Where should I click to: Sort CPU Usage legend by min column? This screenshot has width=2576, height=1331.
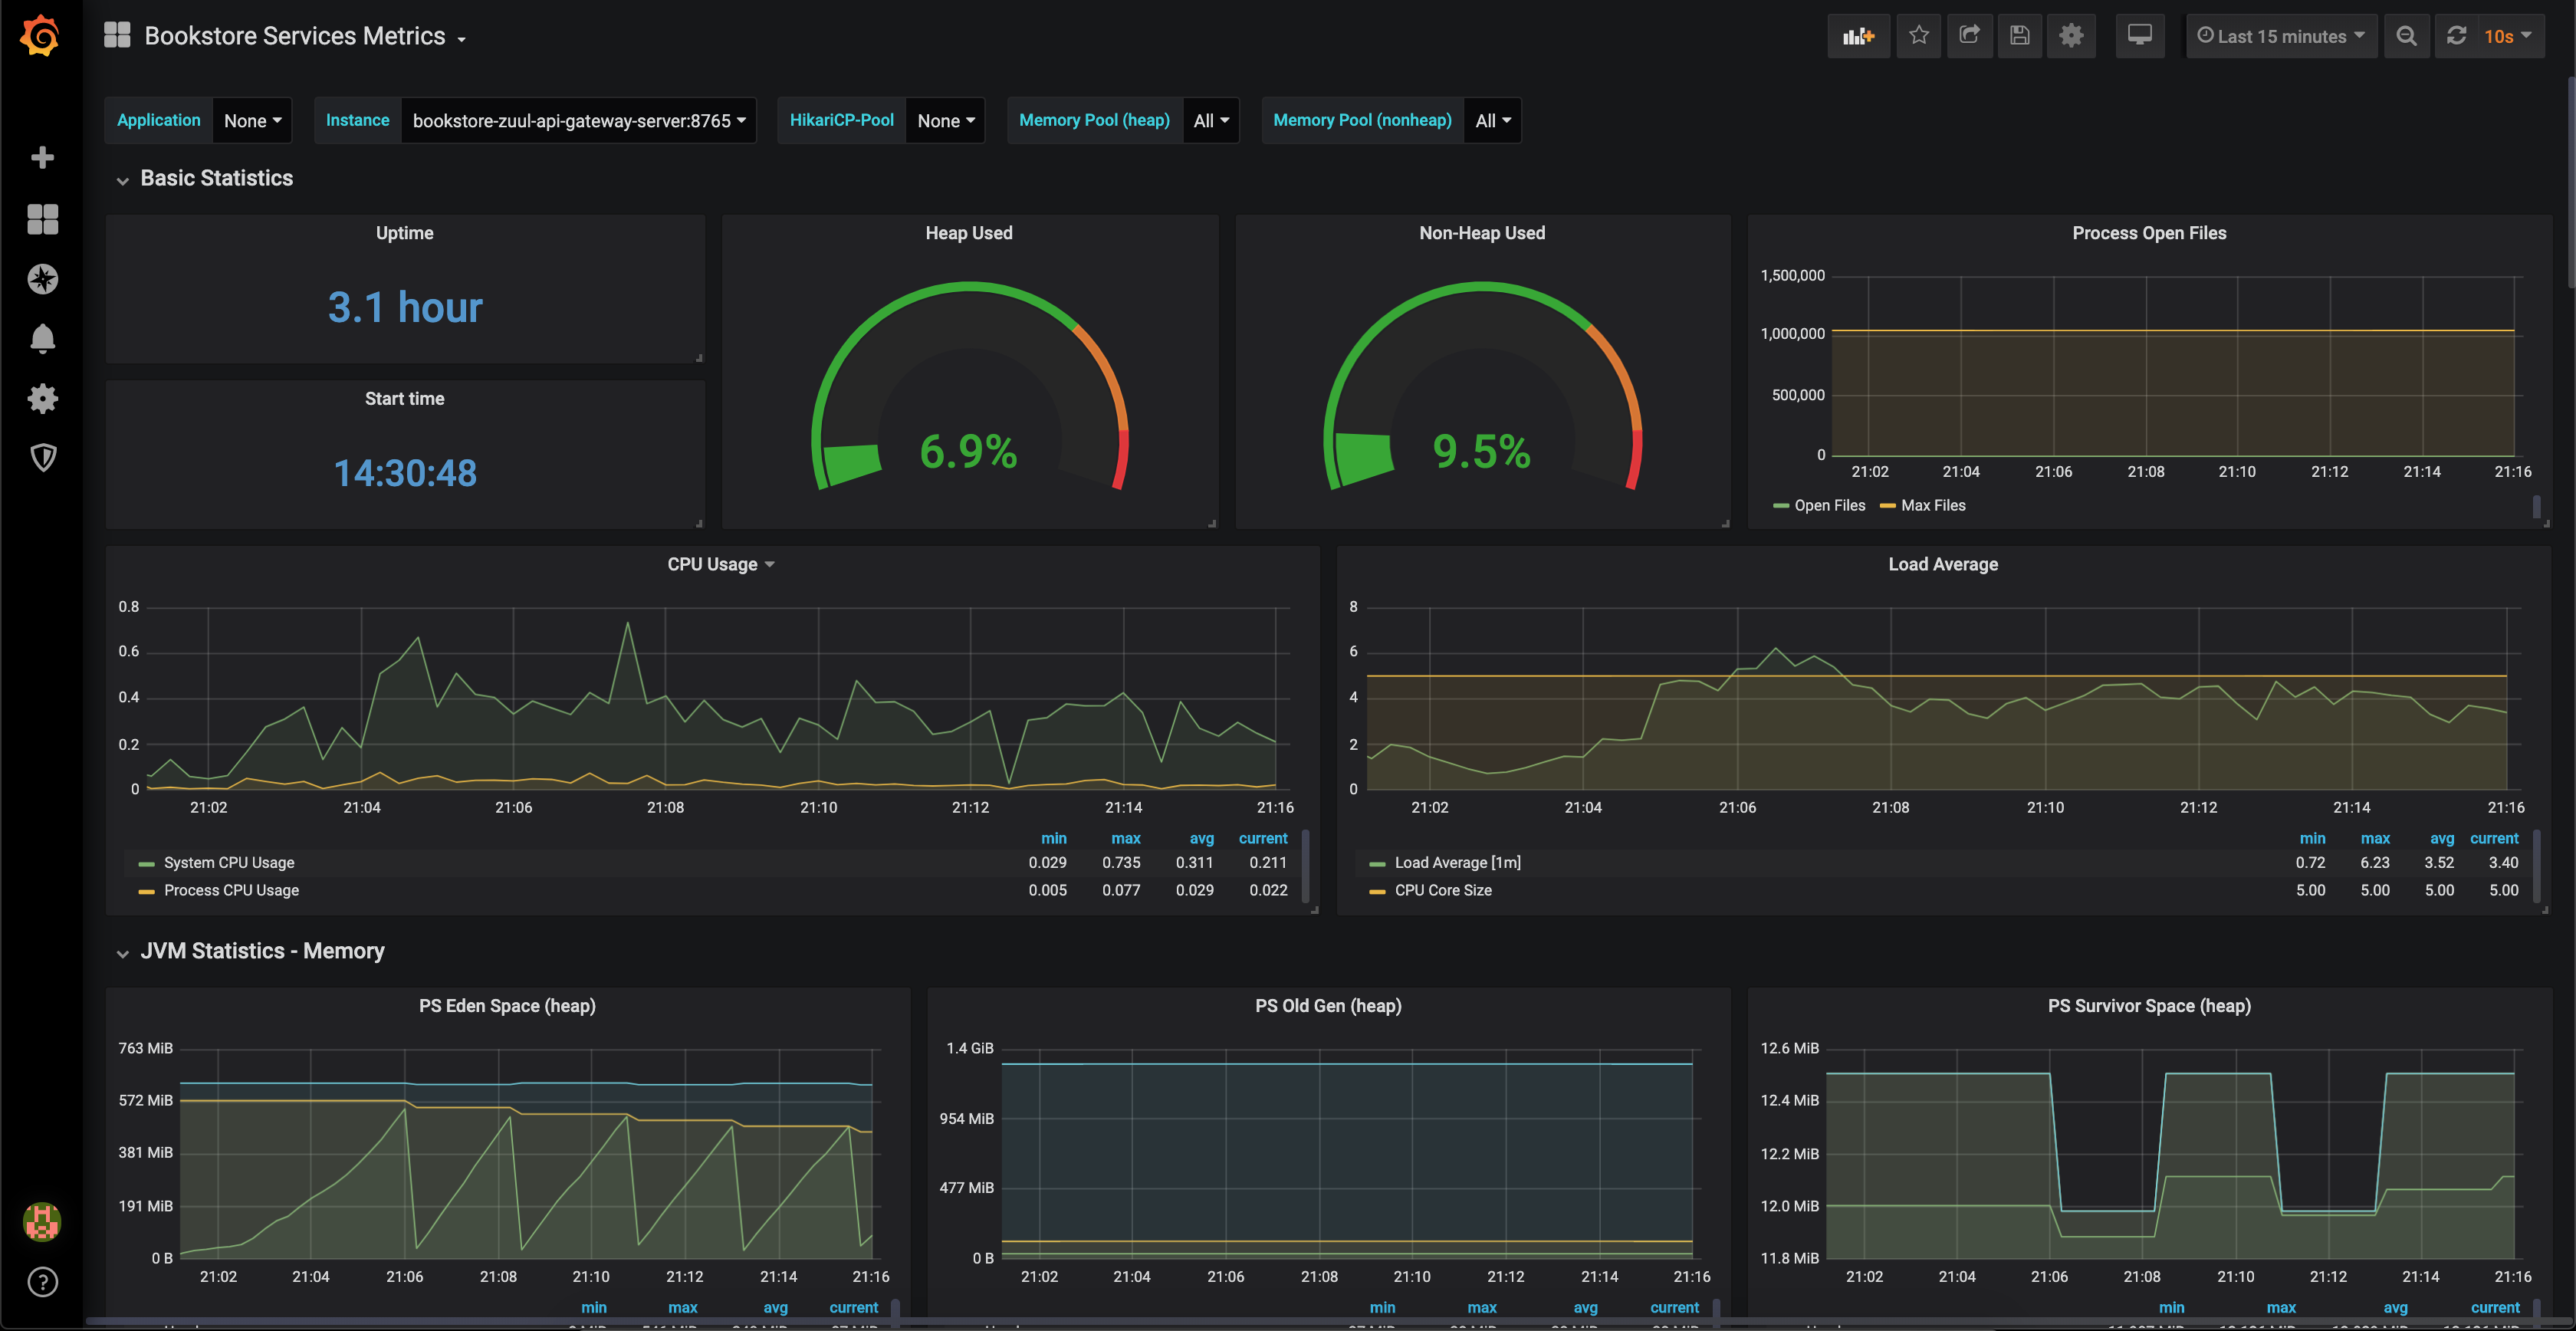click(1054, 838)
